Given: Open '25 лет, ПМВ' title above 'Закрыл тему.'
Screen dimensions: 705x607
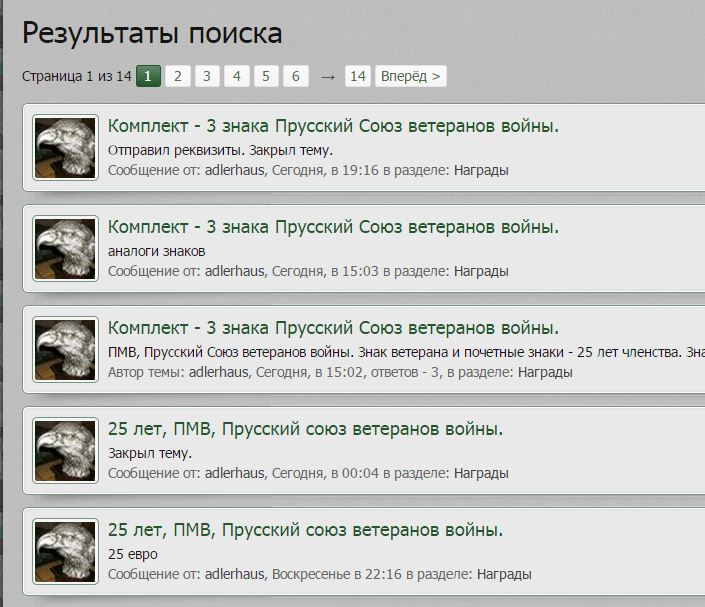Looking at the screenshot, I should pos(305,429).
